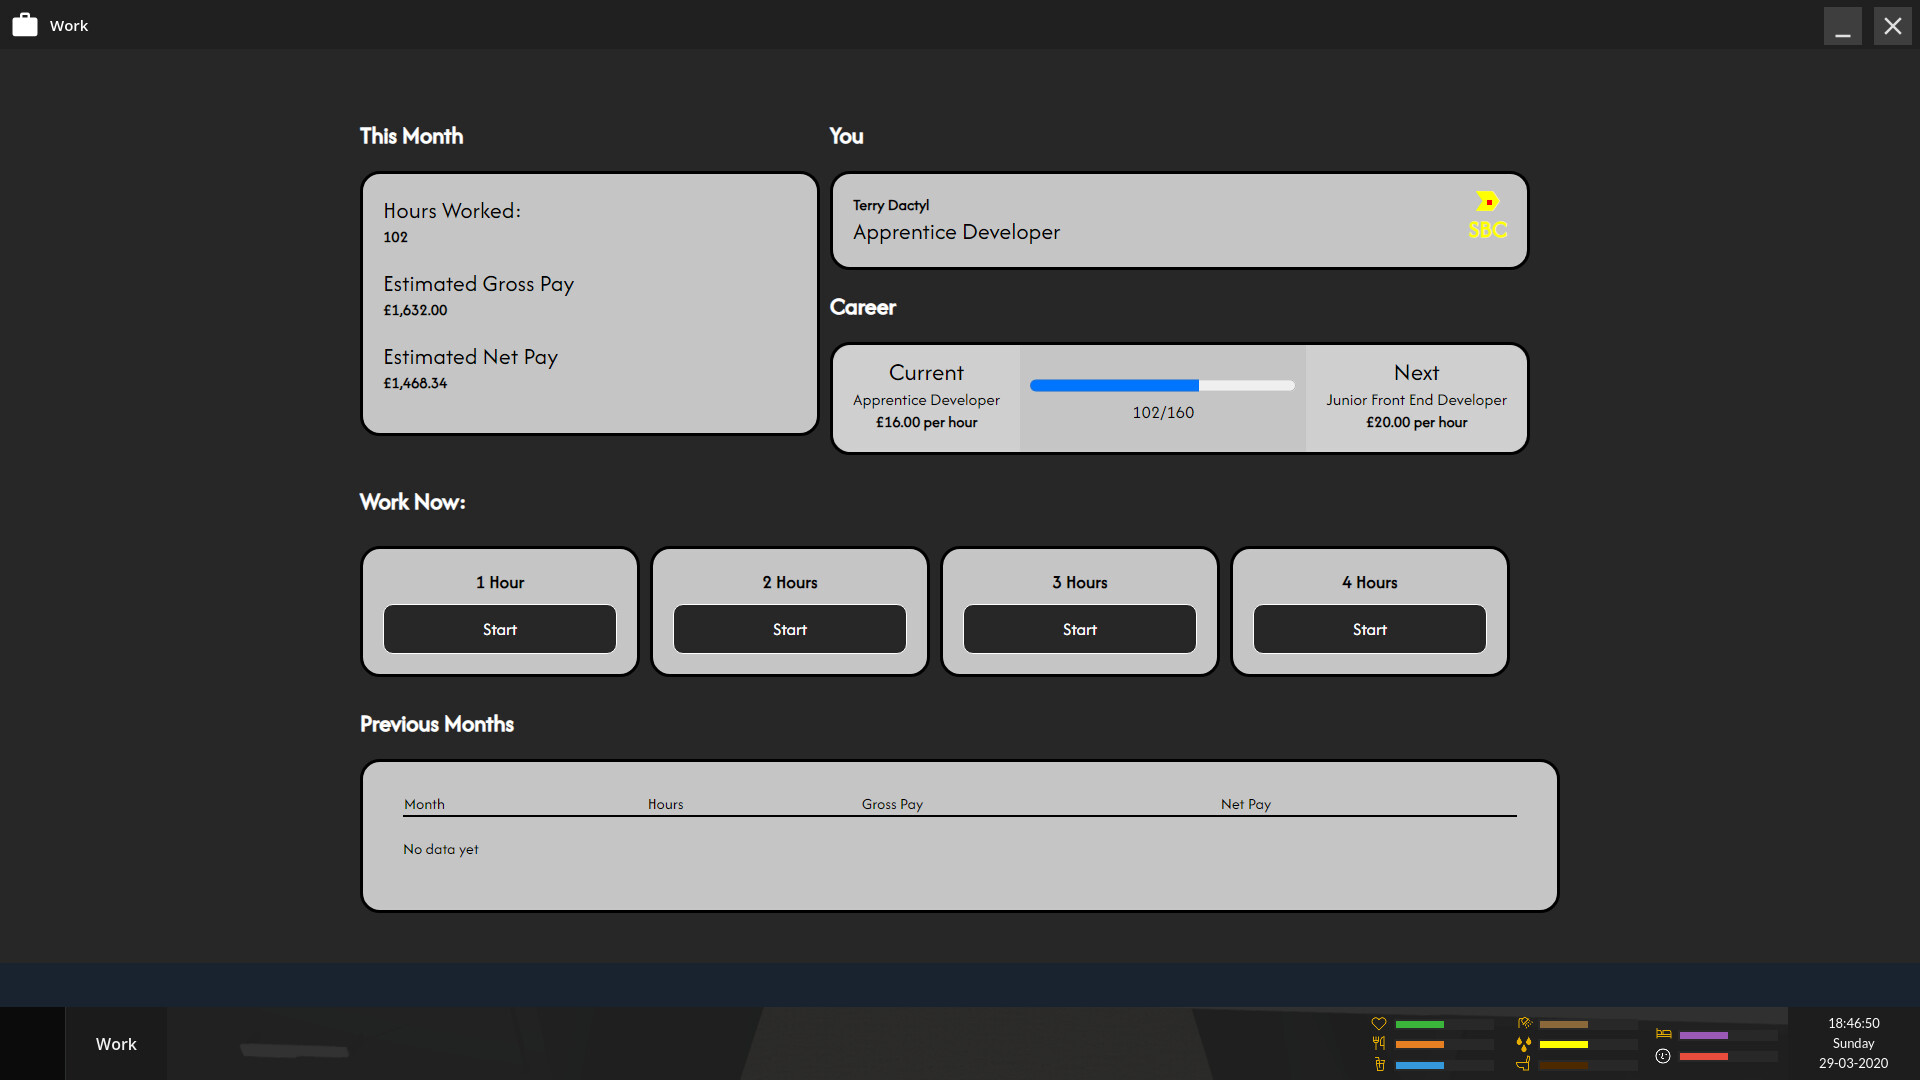This screenshot has height=1080, width=1920.
Task: Click the yellow SBC company logo
Action: [x=1488, y=216]
